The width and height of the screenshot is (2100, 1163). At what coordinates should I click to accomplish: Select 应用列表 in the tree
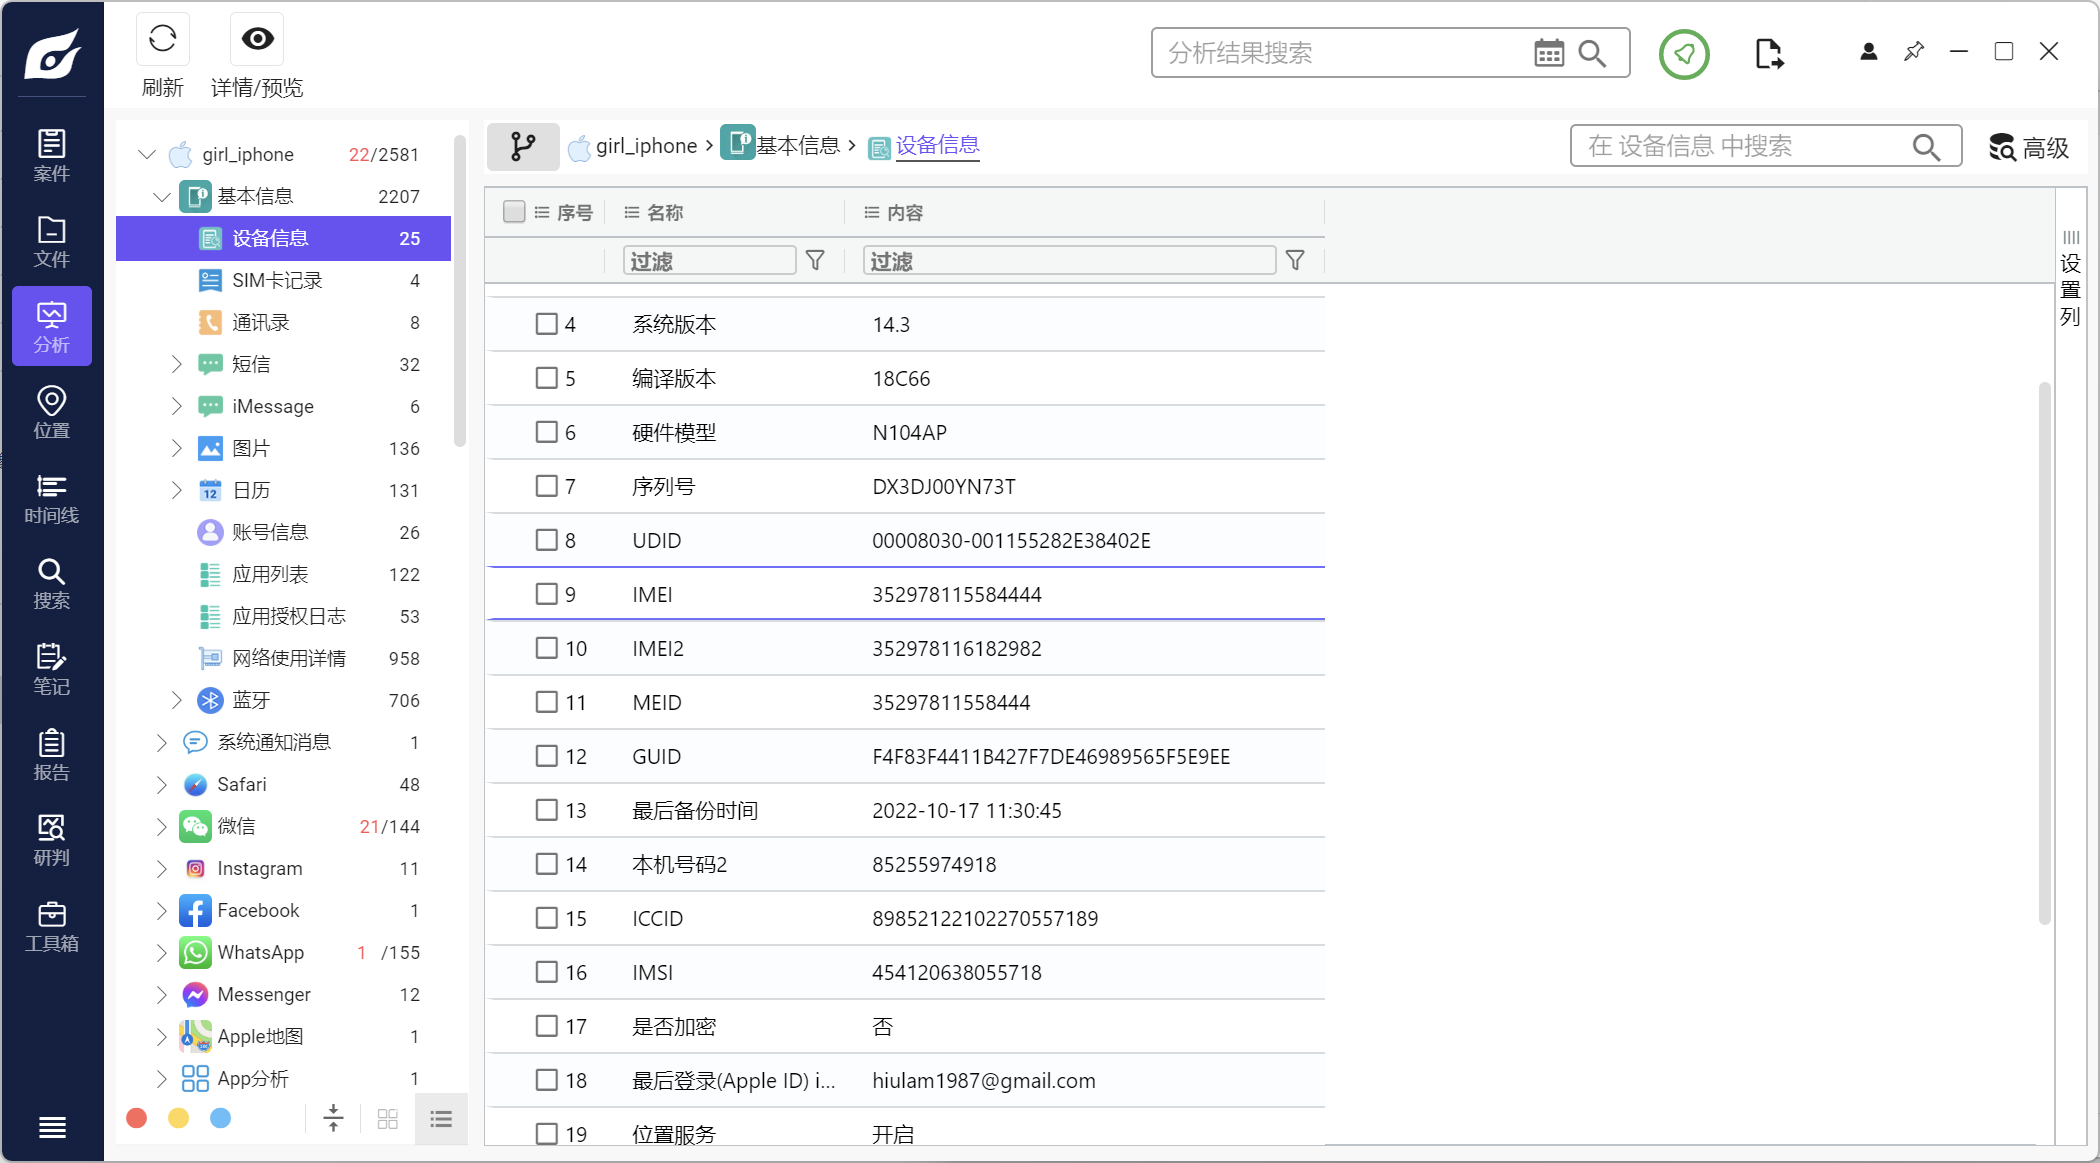pyautogui.click(x=284, y=574)
